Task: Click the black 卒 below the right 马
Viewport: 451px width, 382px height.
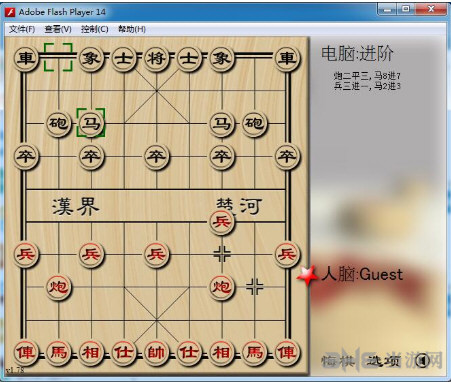Action: point(222,156)
